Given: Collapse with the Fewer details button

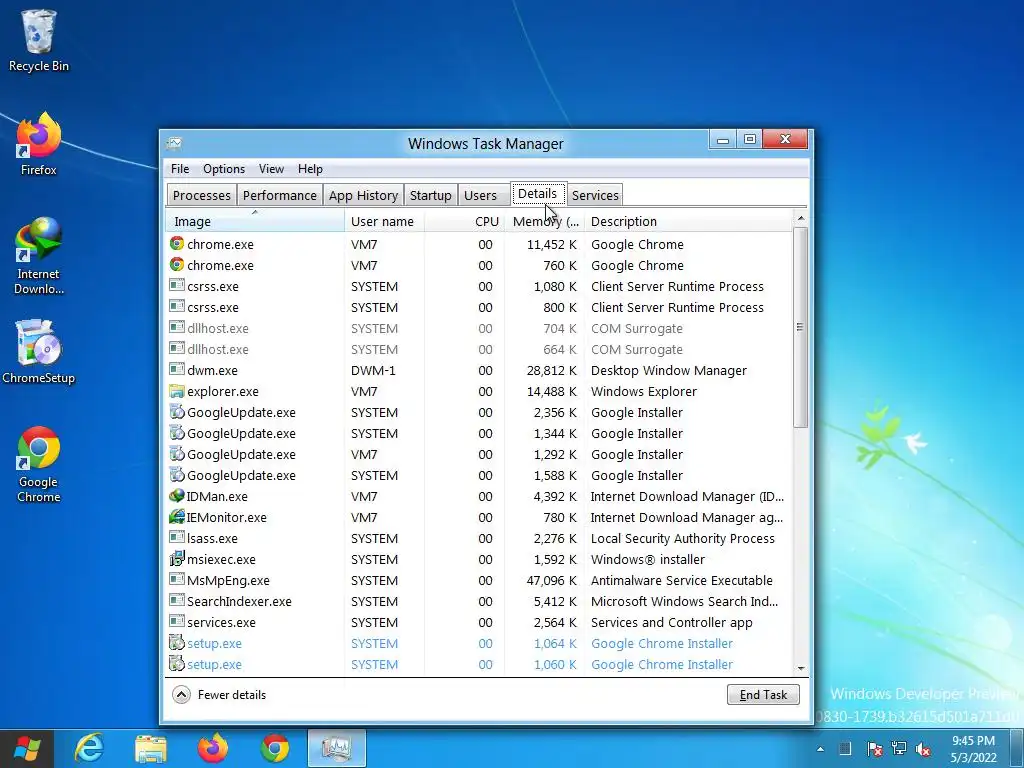Looking at the screenshot, I should 219,694.
